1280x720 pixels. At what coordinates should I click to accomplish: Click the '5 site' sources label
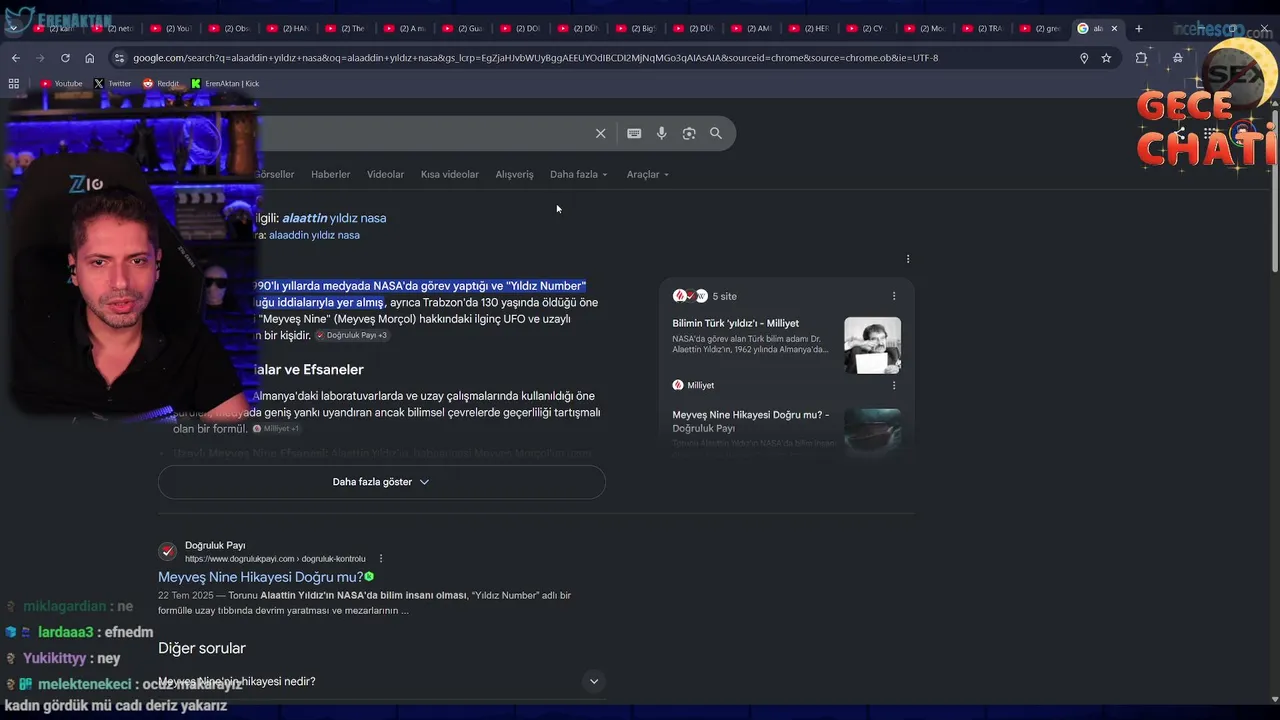pyautogui.click(x=724, y=296)
